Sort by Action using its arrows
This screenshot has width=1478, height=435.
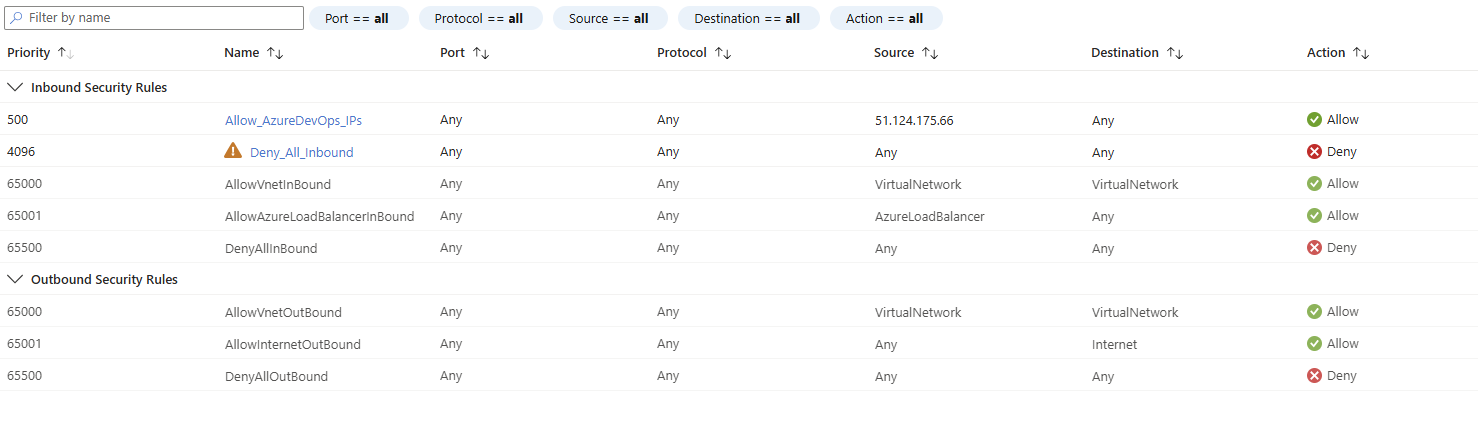click(1361, 53)
